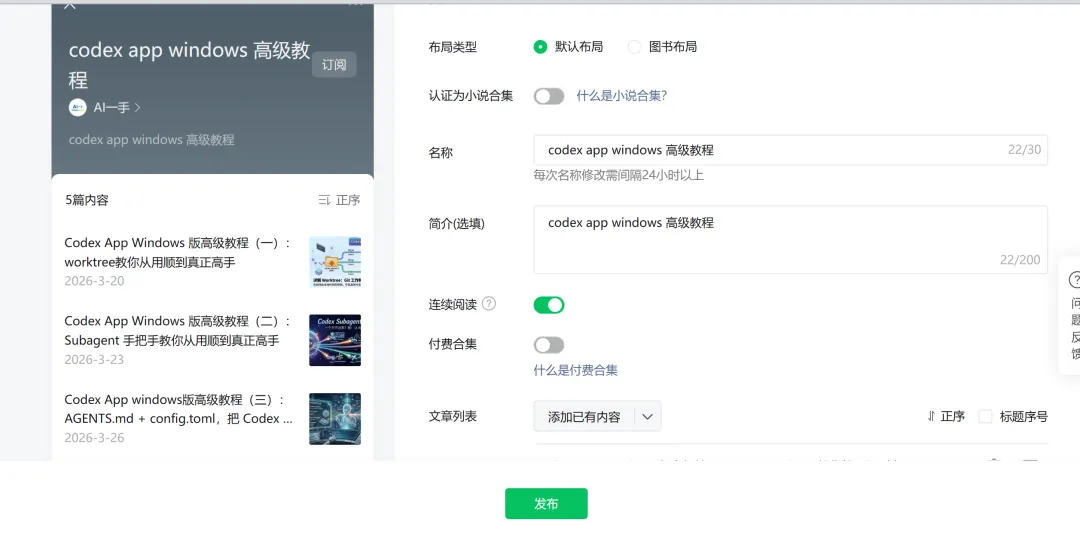Click the collection title in preview header

click(189, 65)
